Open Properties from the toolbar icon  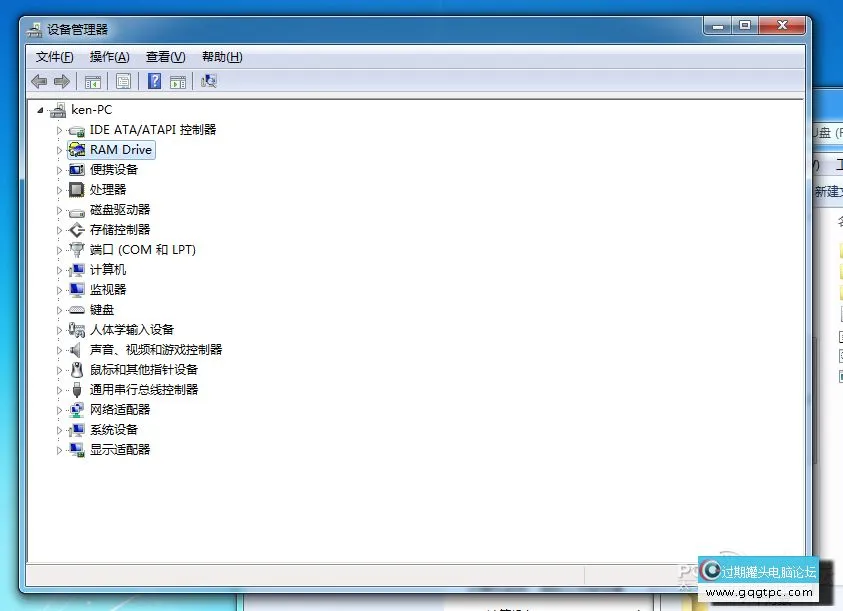point(123,82)
